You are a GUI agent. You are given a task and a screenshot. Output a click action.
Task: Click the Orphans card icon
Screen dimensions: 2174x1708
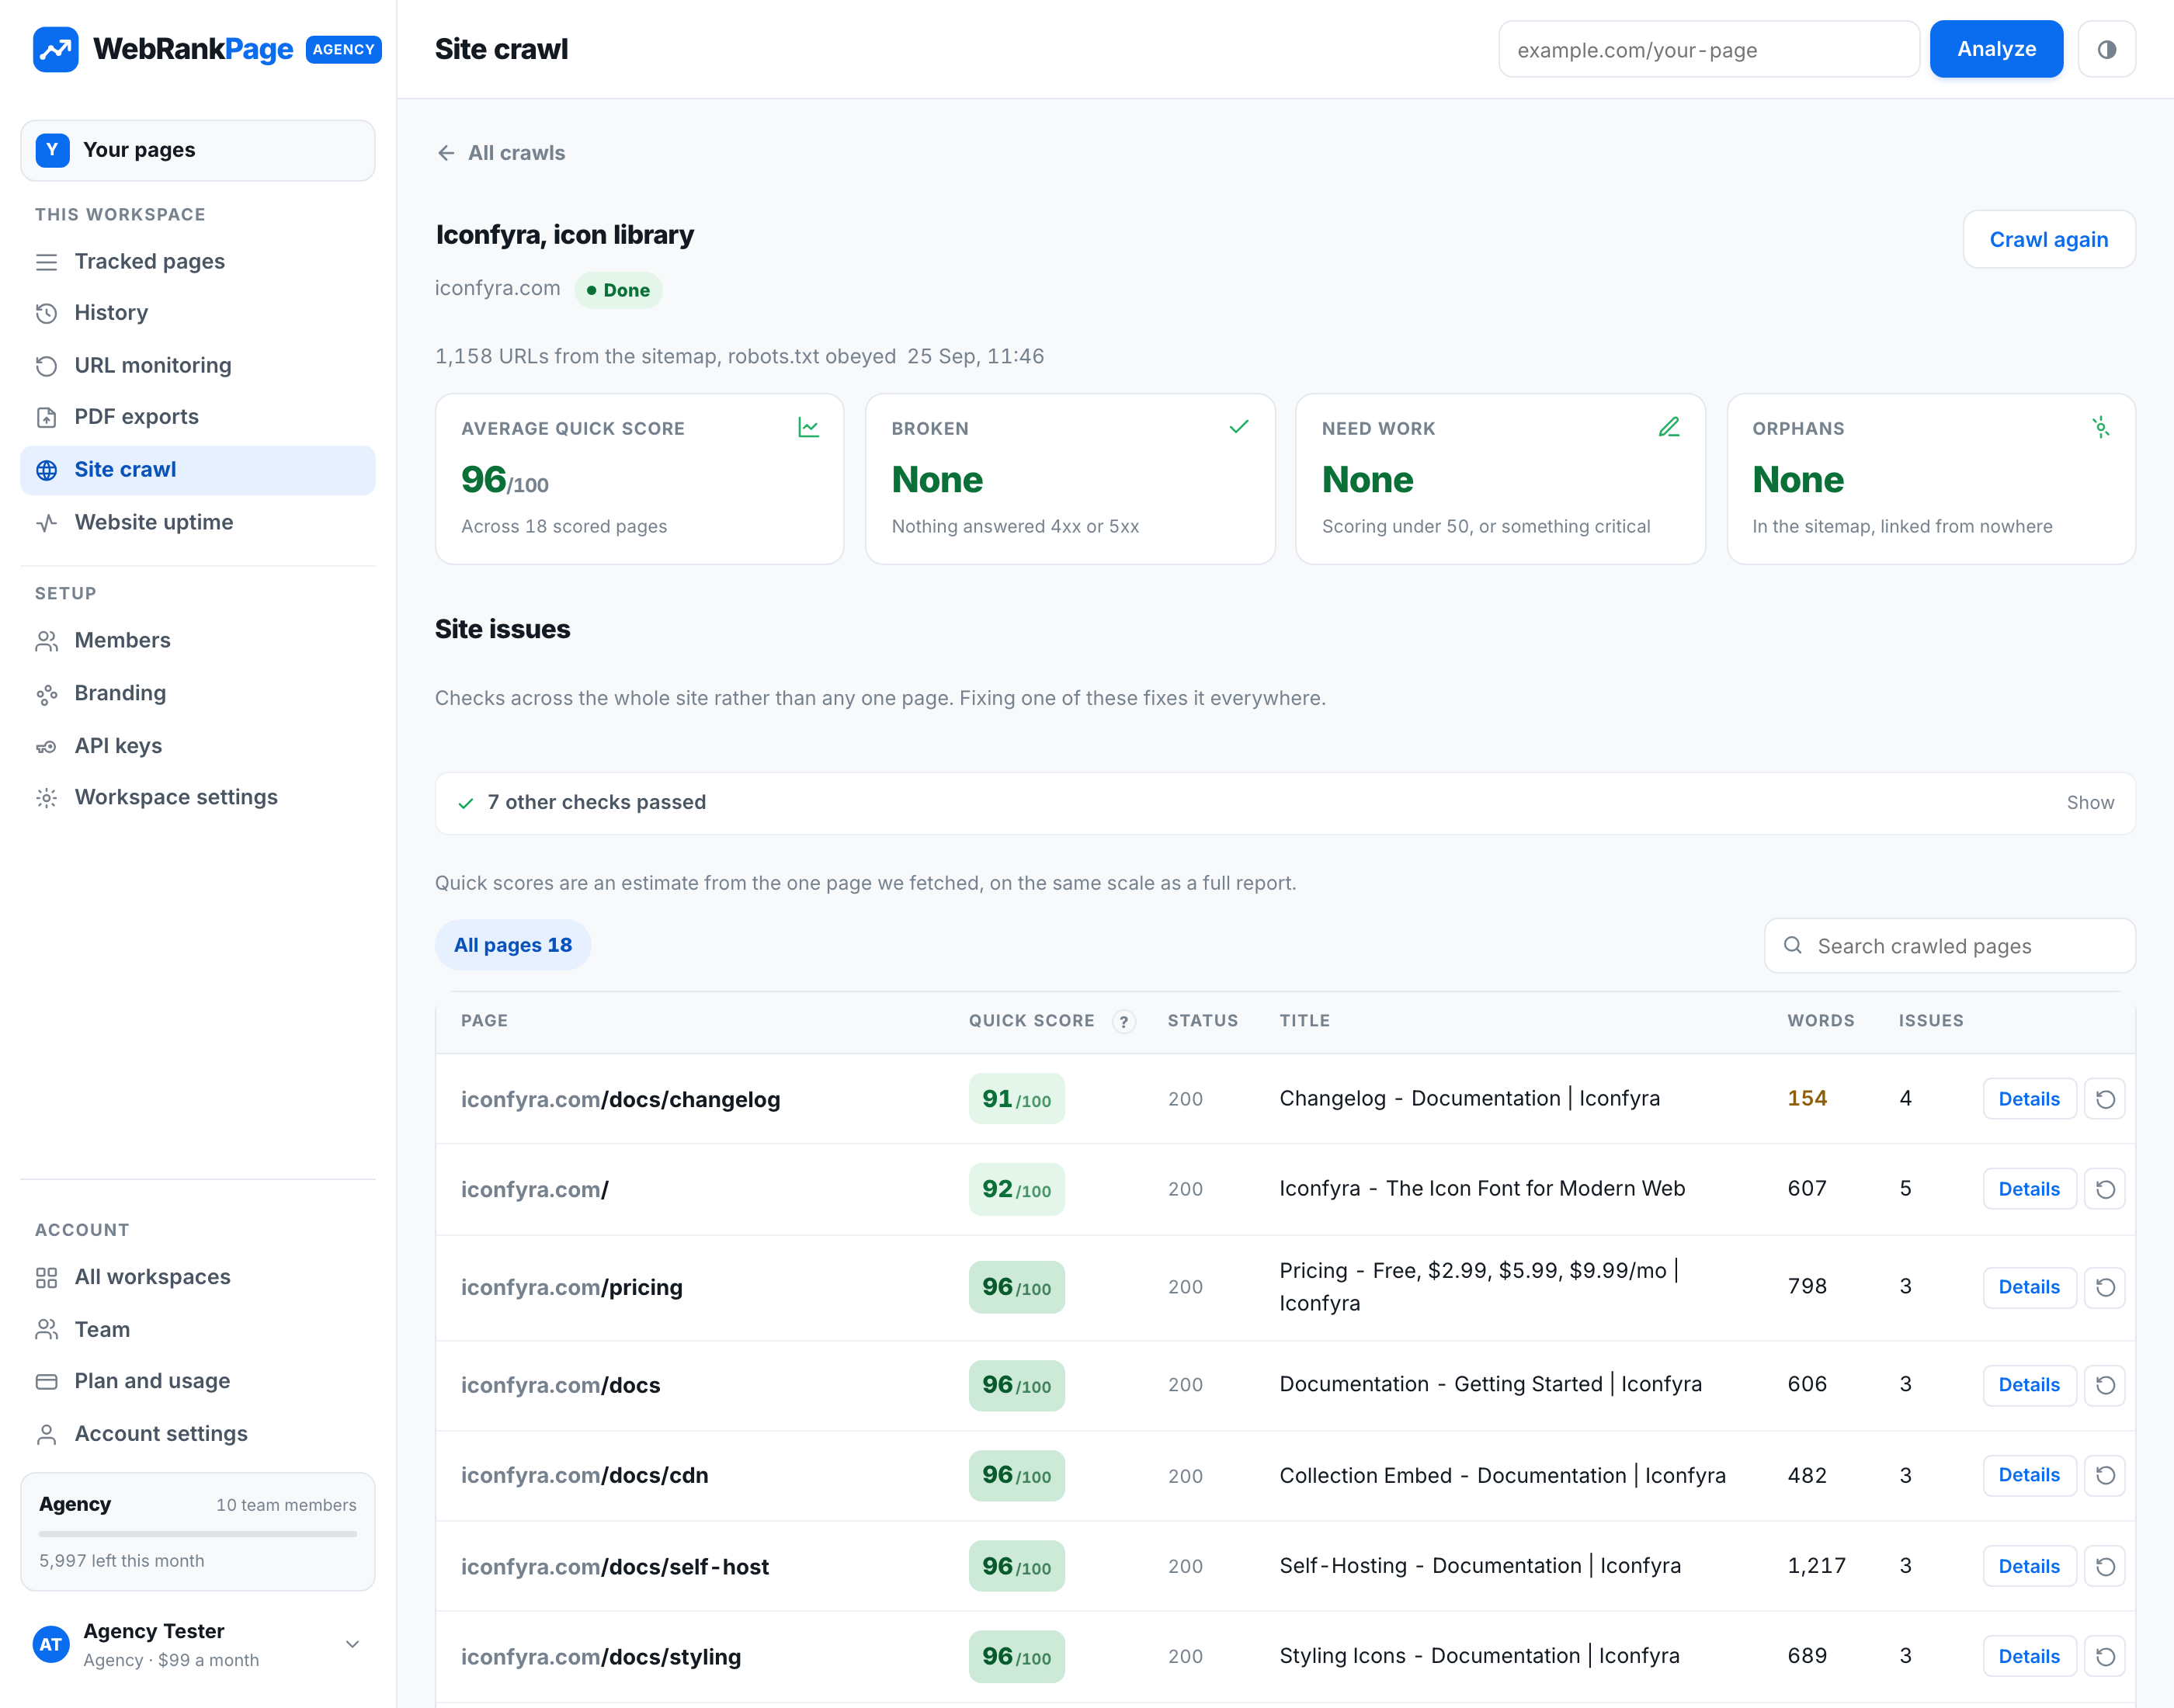click(x=2100, y=427)
